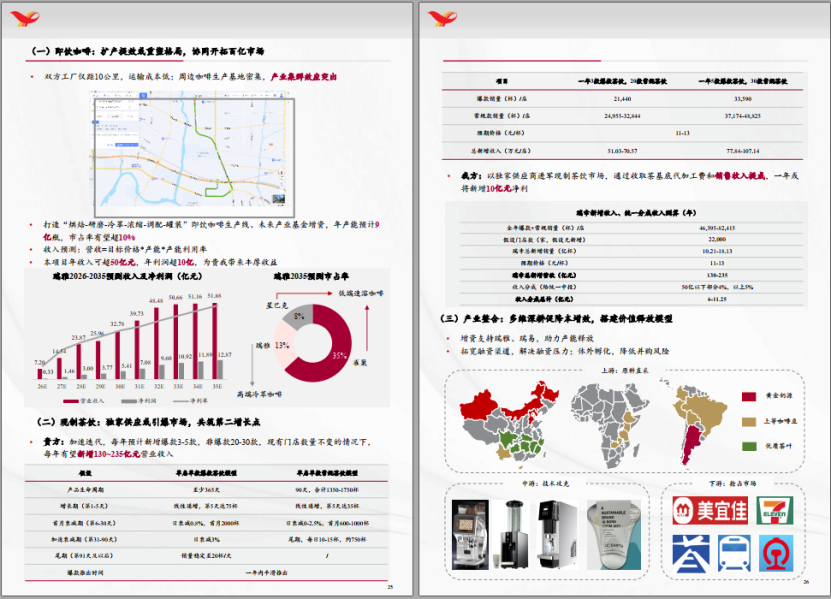Click the red logo on page 25
Screen dimensions: 831x599
point(25,19)
